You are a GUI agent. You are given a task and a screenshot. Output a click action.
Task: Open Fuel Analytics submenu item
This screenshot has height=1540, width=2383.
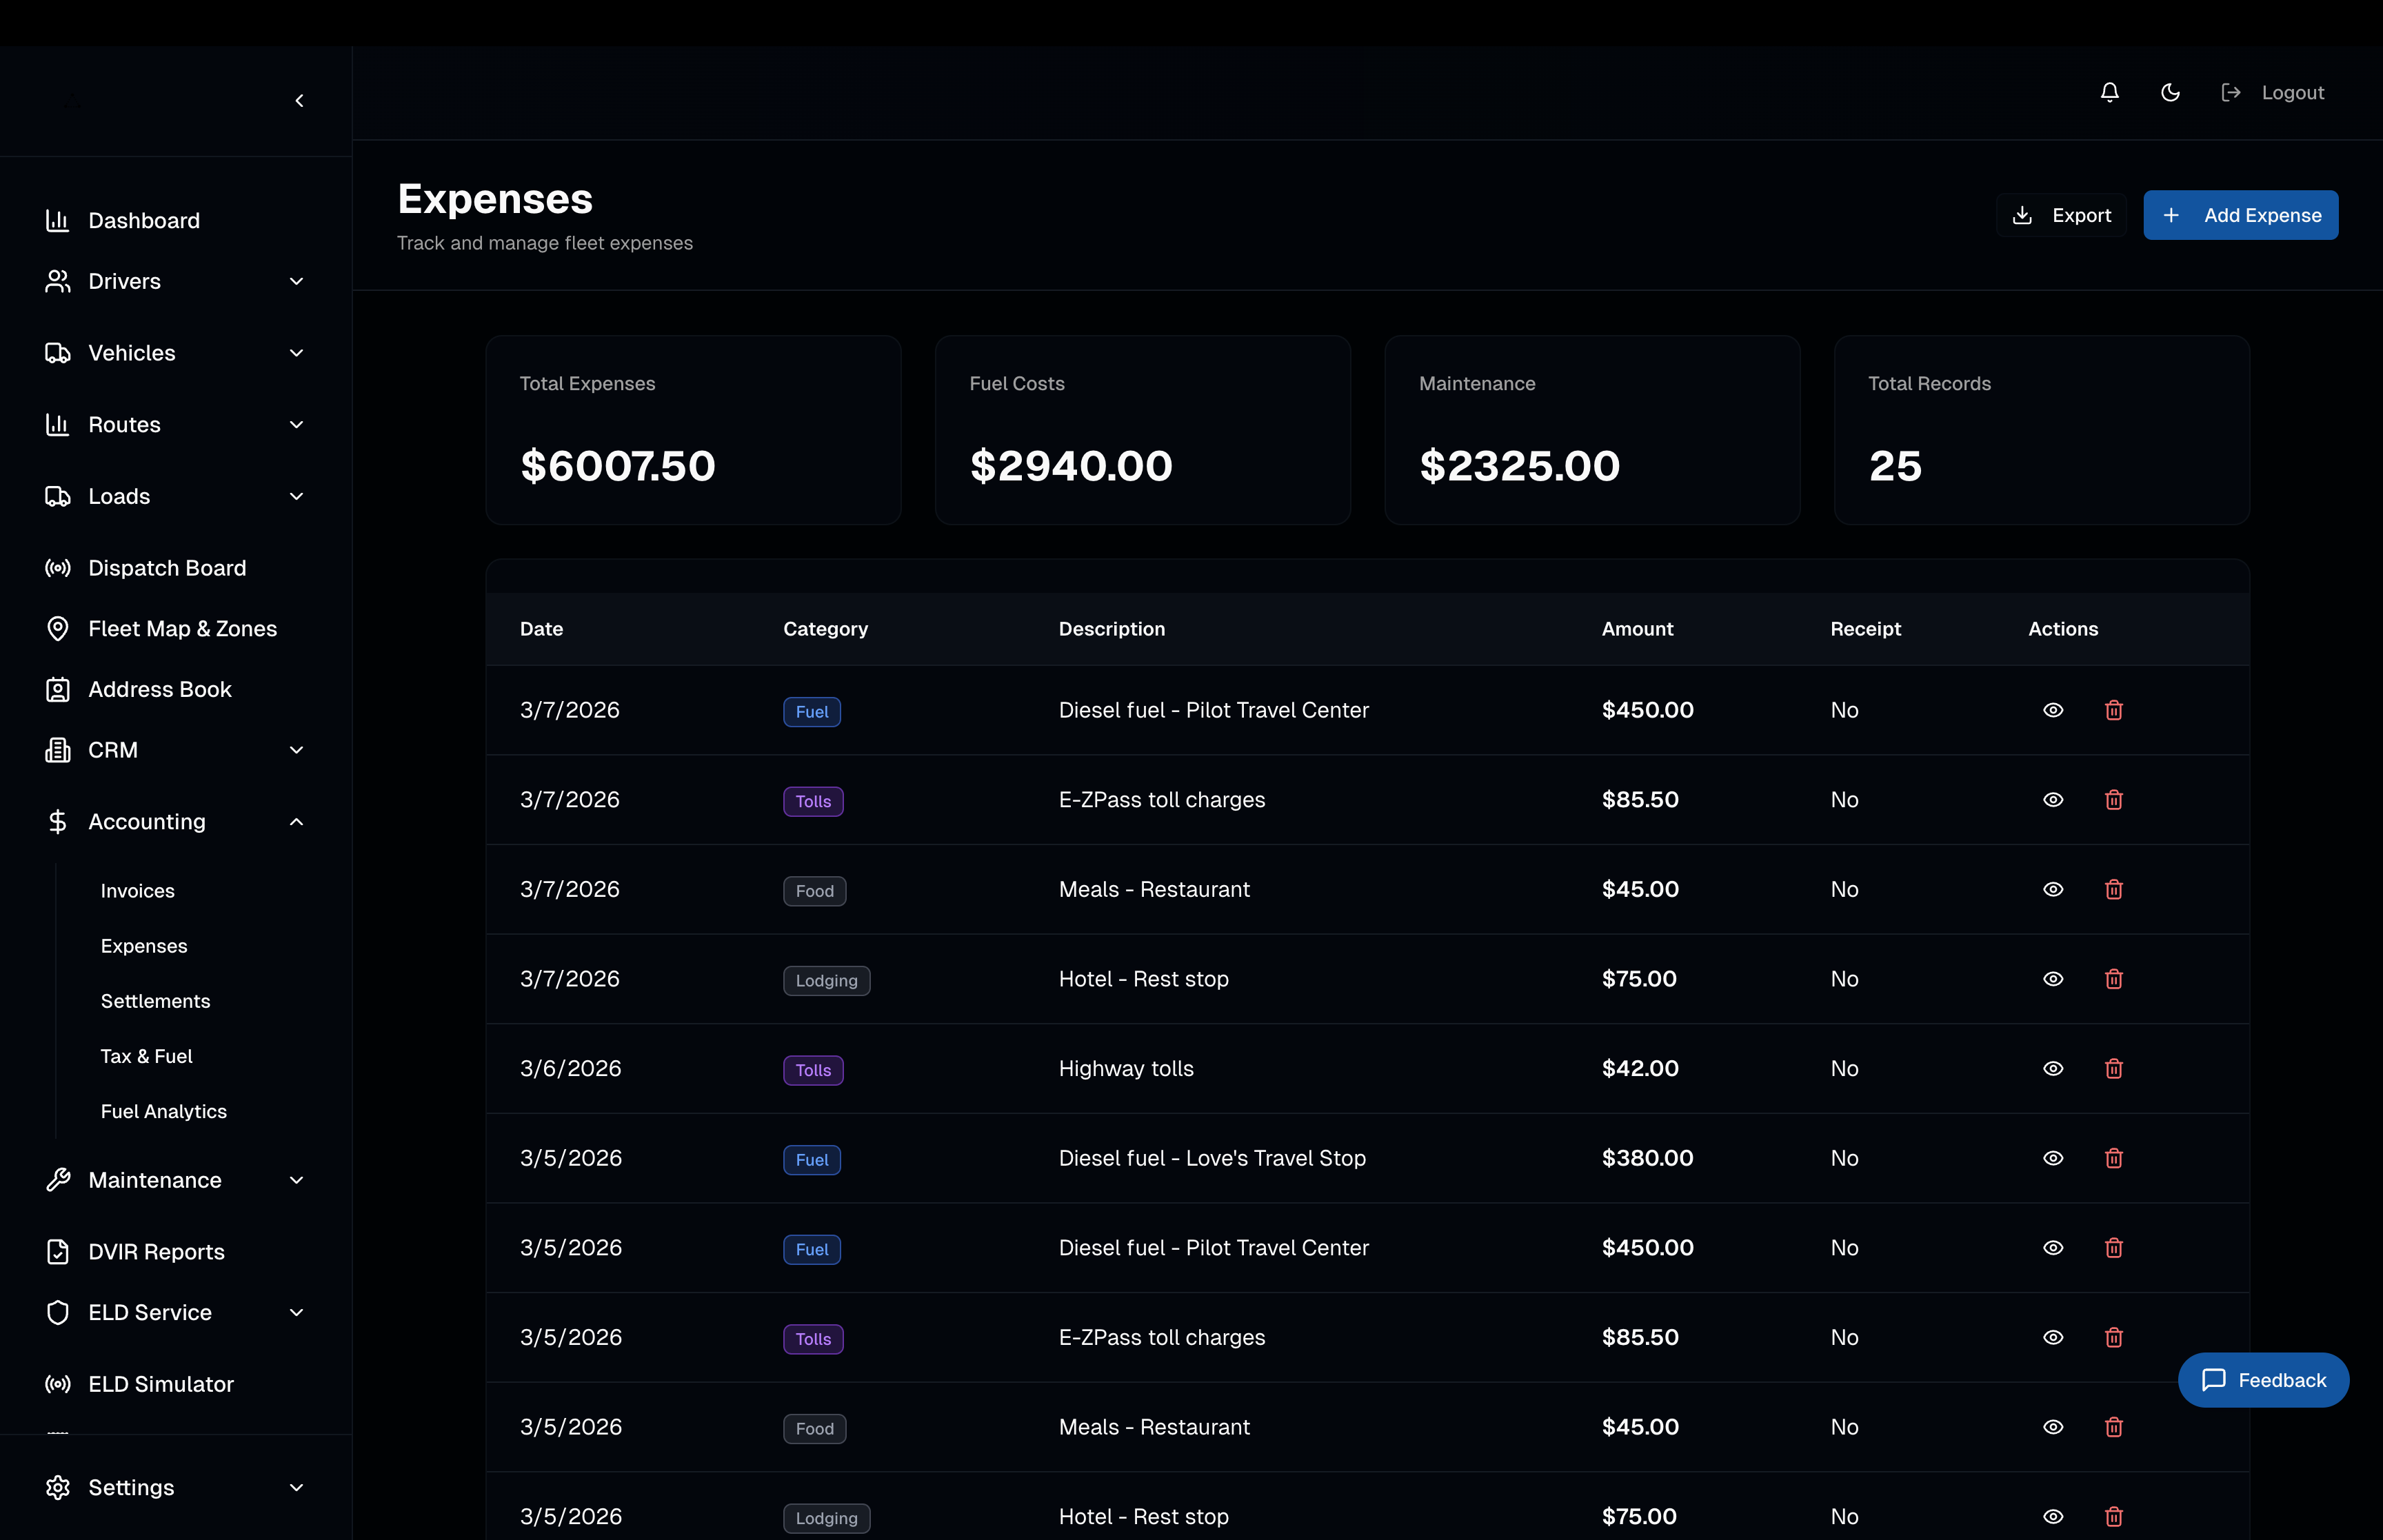(x=163, y=1111)
